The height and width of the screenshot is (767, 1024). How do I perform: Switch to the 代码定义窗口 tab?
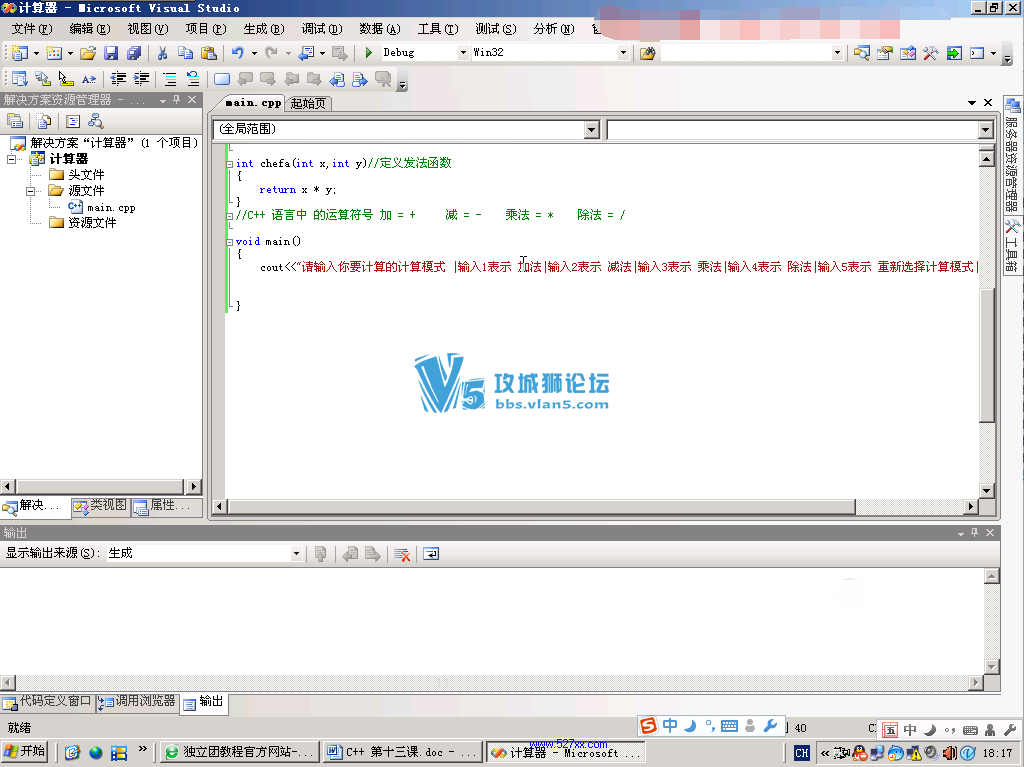tap(48, 702)
